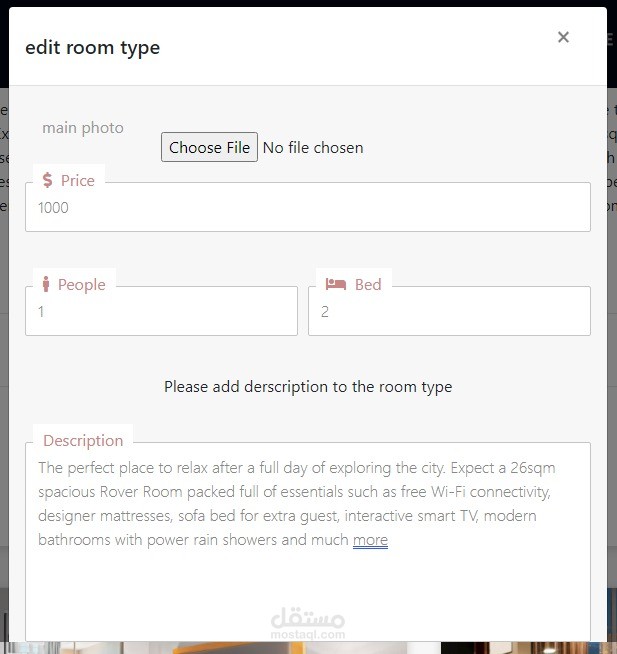This screenshot has width=617, height=654.
Task: Click the "main photo" label
Action: (83, 128)
